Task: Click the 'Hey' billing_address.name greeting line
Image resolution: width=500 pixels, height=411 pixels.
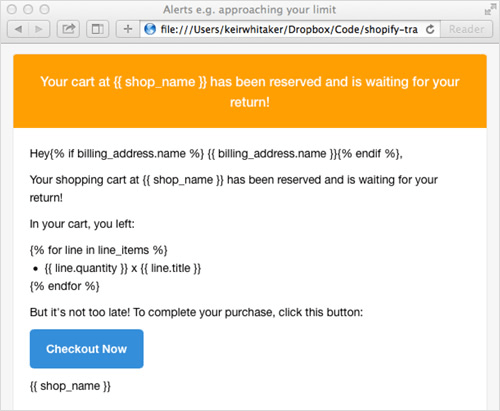Action: pos(216,154)
